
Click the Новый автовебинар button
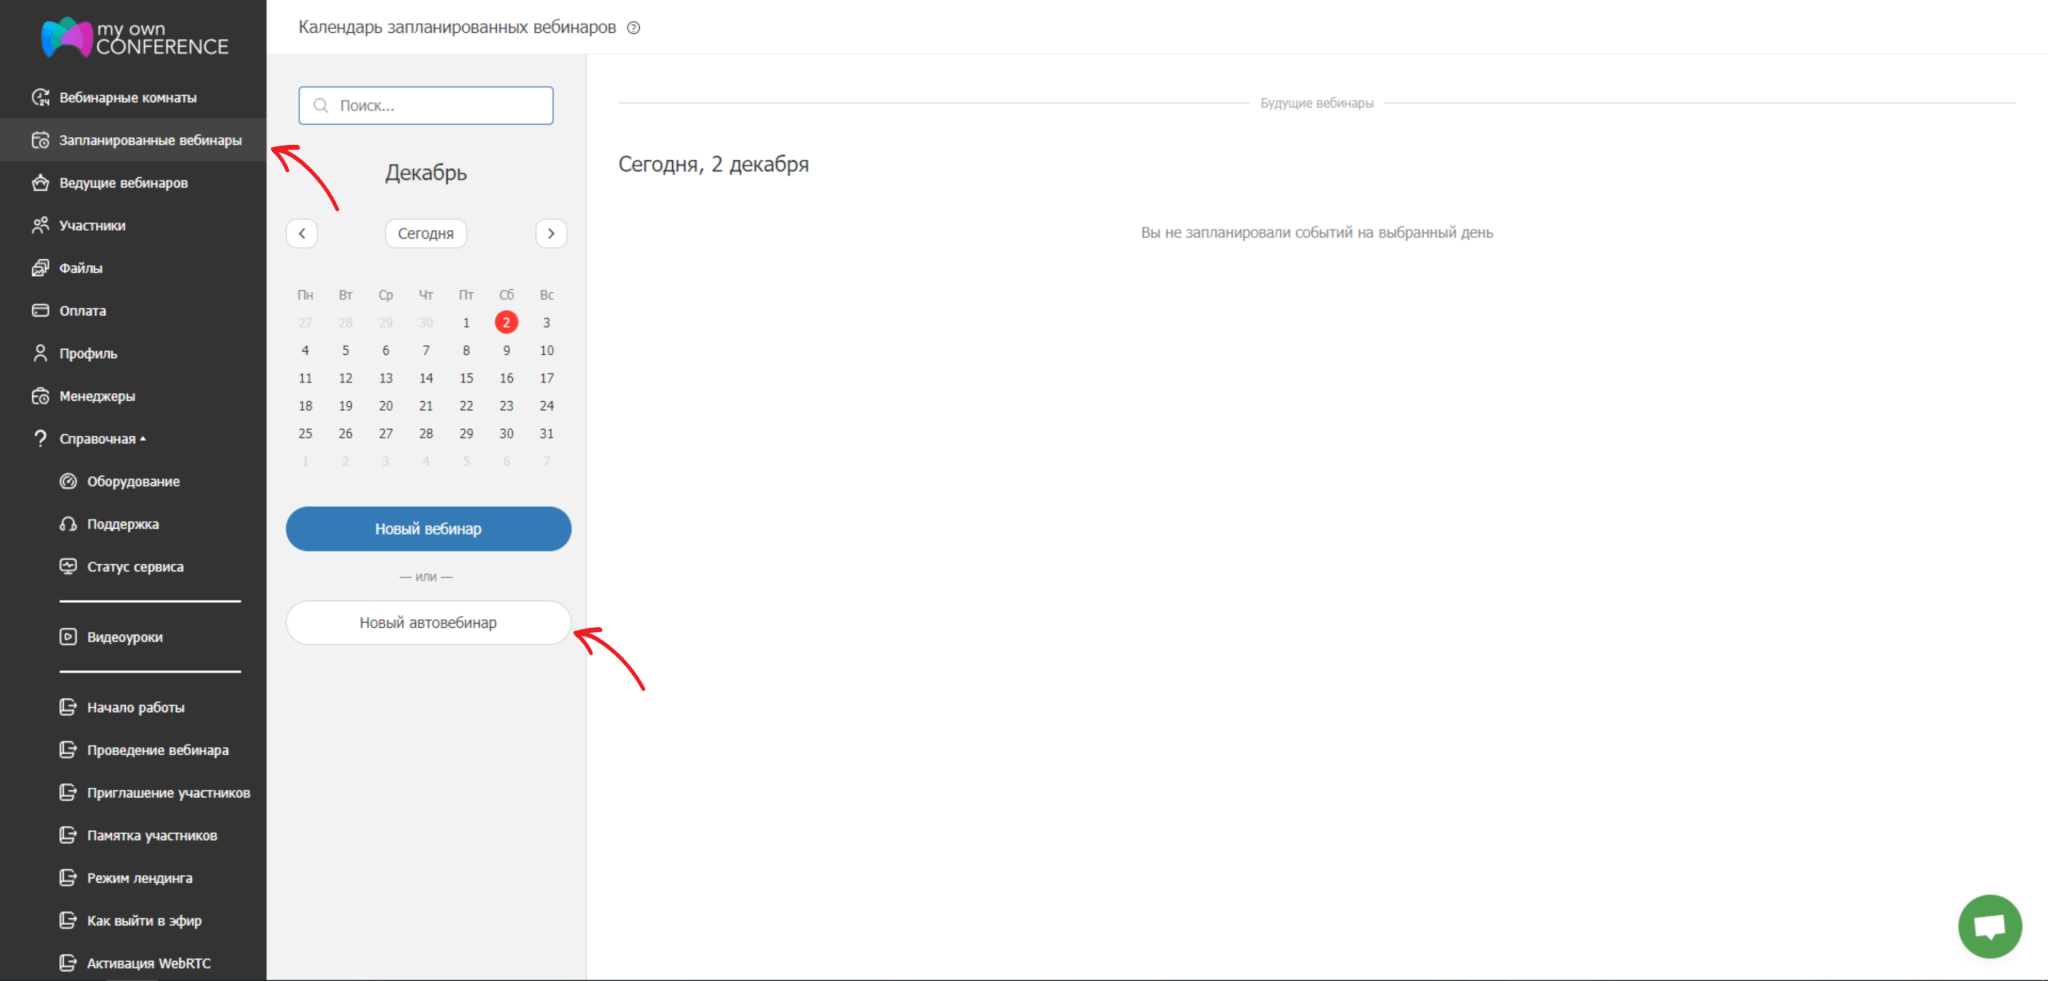[x=428, y=623]
